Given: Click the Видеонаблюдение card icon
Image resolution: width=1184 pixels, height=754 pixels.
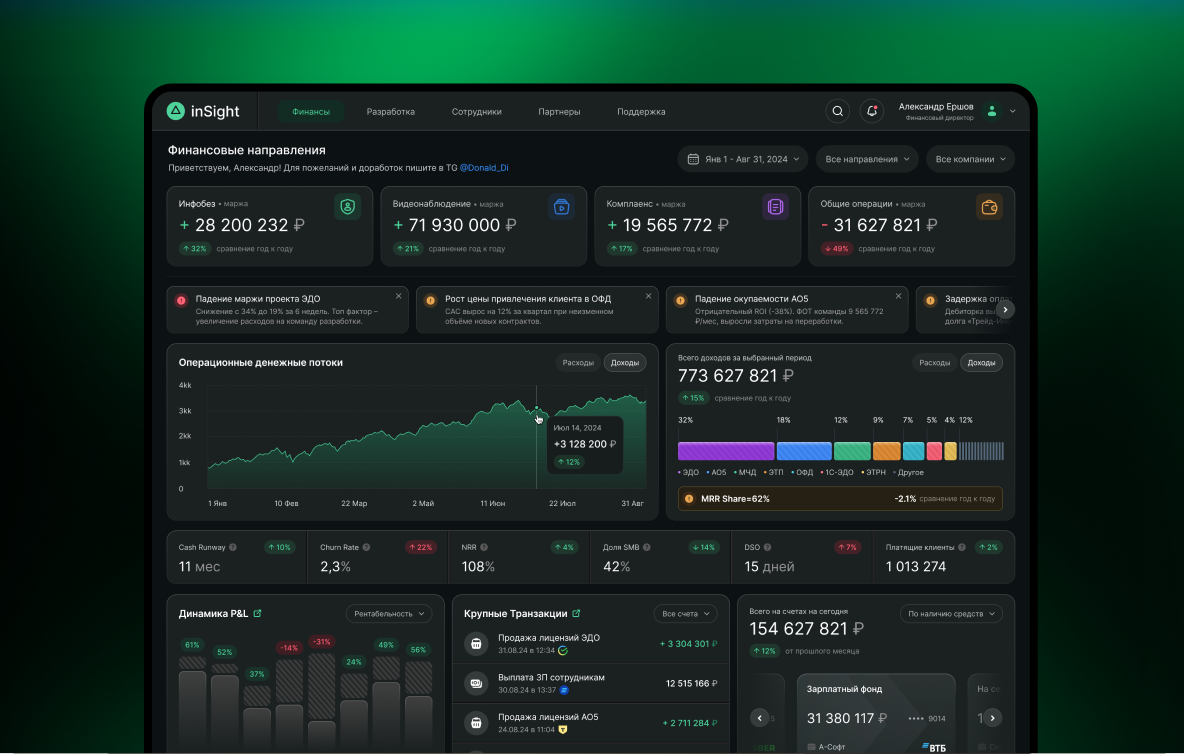Looking at the screenshot, I should tap(561, 207).
